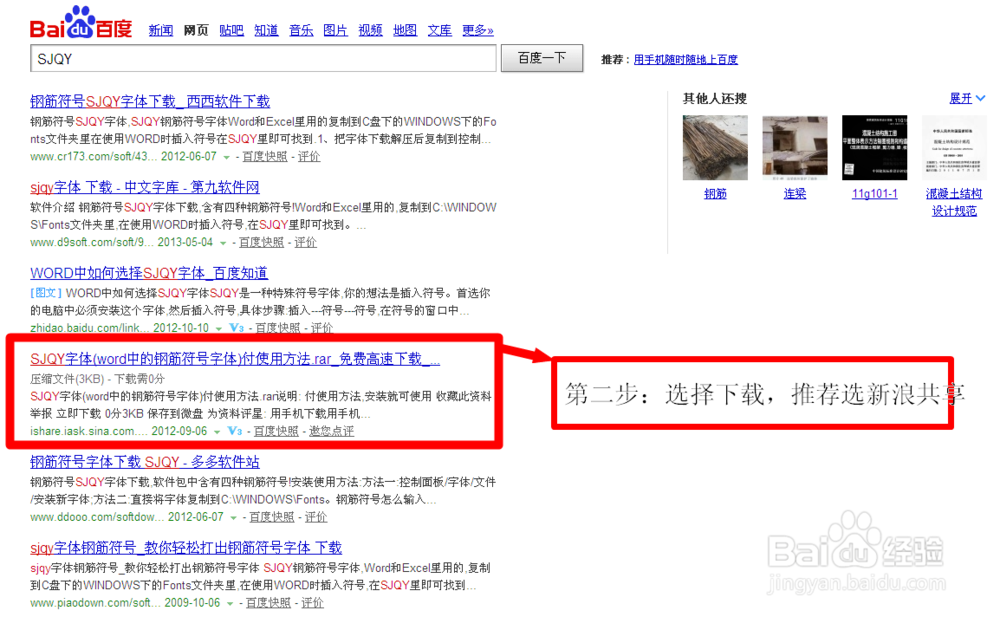
Task: Open 百度快照 for the cr173.com result
Action: 265,156
